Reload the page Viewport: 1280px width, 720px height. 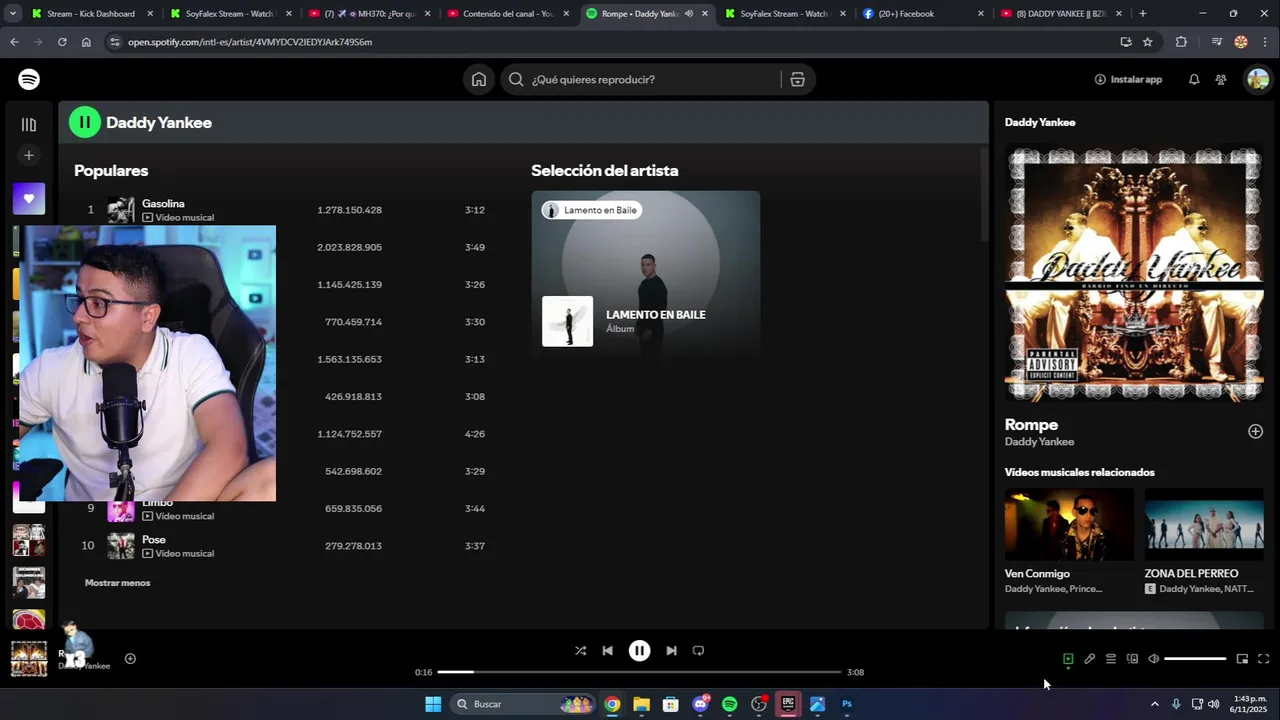tap(62, 42)
